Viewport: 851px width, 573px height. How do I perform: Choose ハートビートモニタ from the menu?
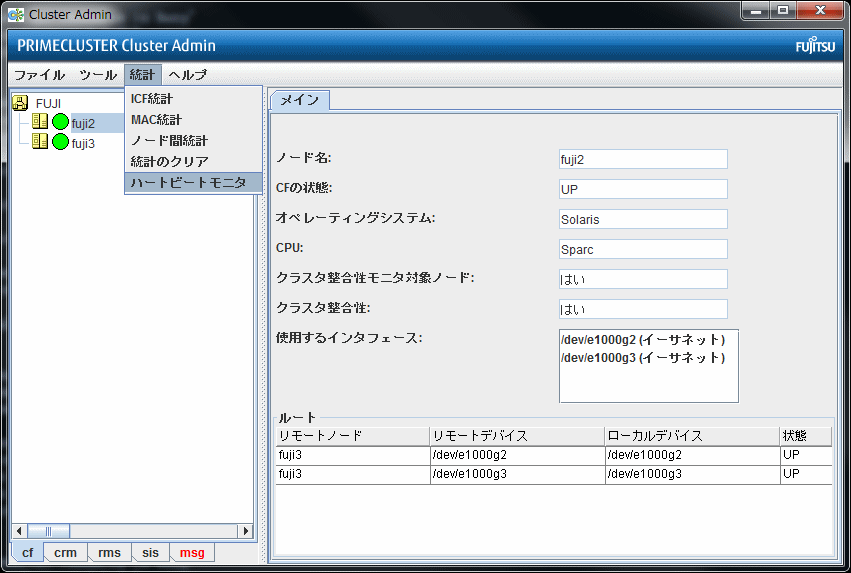click(x=193, y=182)
